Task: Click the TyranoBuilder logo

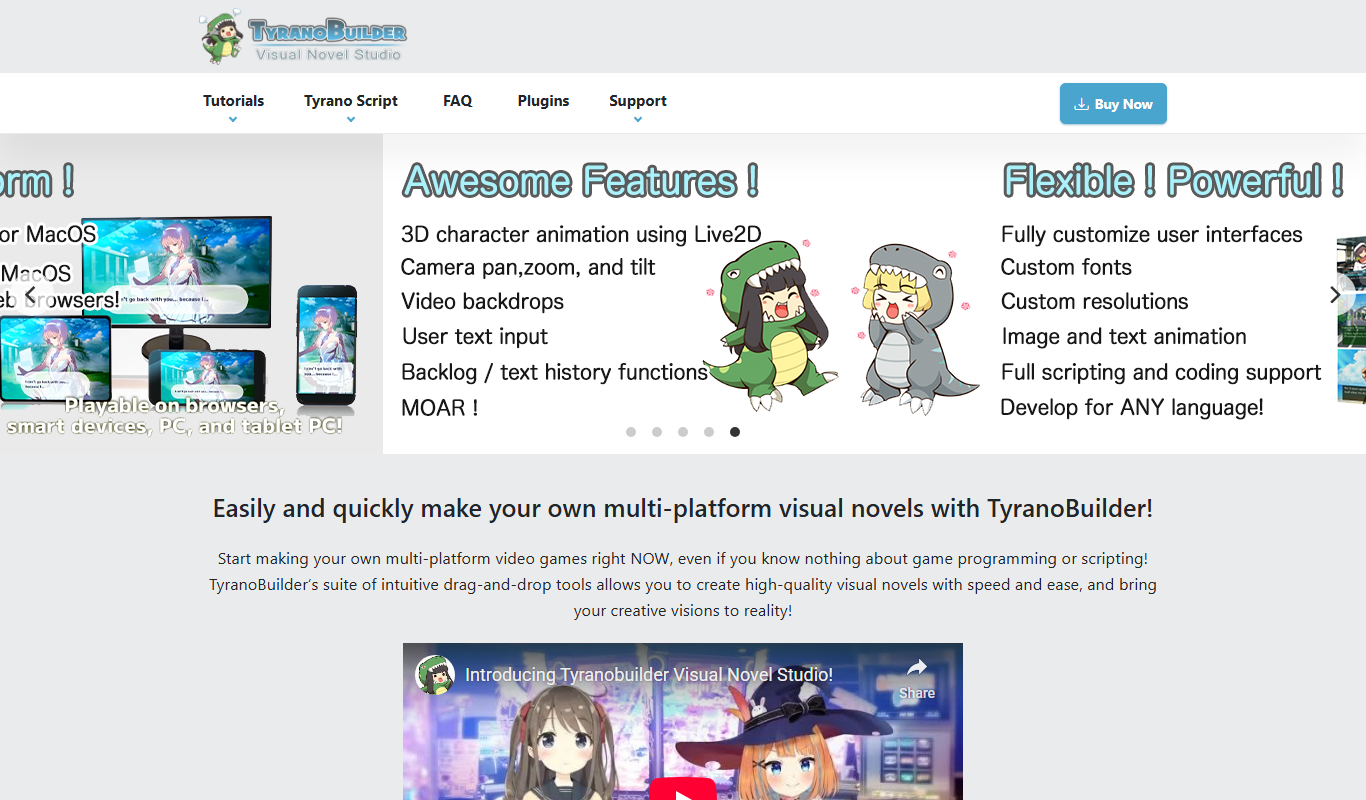Action: (303, 38)
